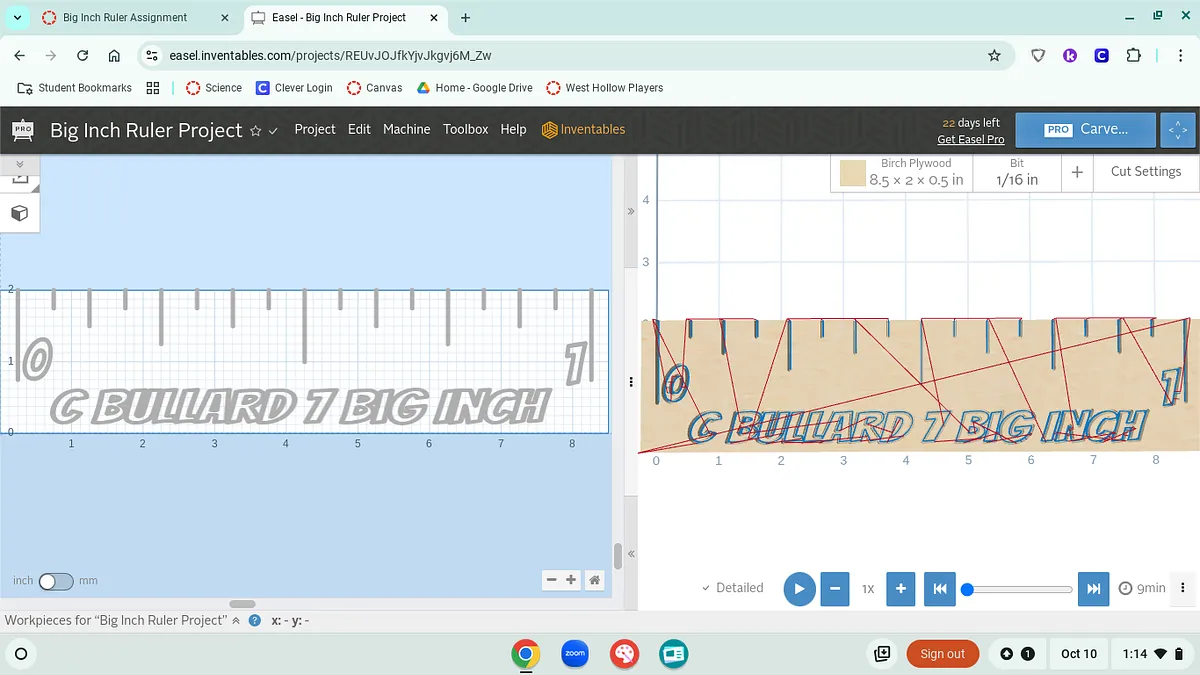Toggle the Detailed preview checkmark
This screenshot has height=675, width=1200.
pyautogui.click(x=732, y=588)
